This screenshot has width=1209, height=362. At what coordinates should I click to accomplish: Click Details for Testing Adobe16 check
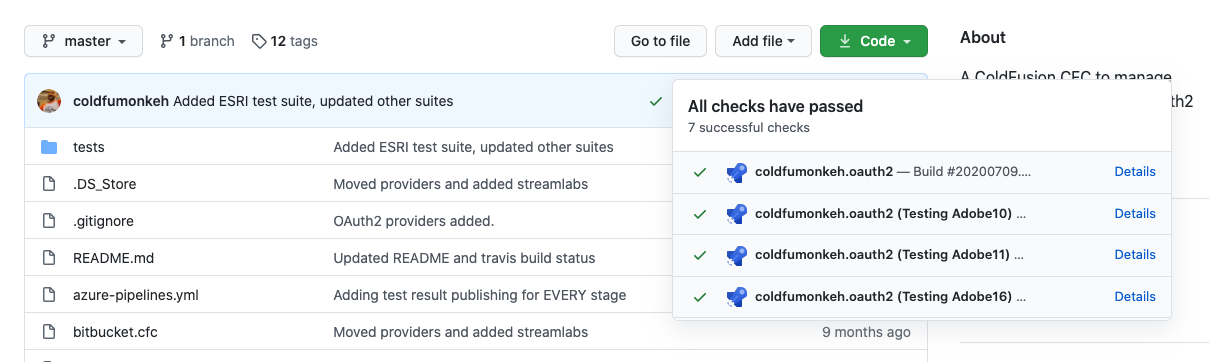coord(1135,296)
